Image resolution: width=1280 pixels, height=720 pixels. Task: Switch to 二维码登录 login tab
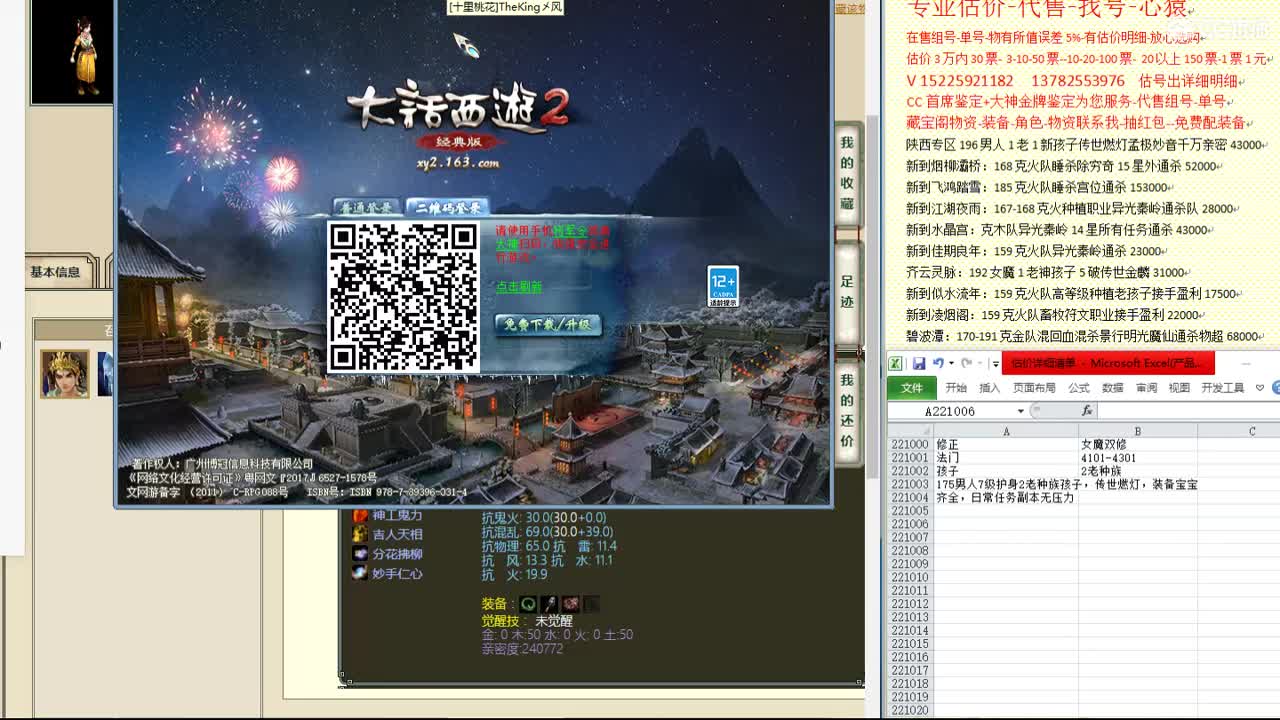pyautogui.click(x=448, y=207)
